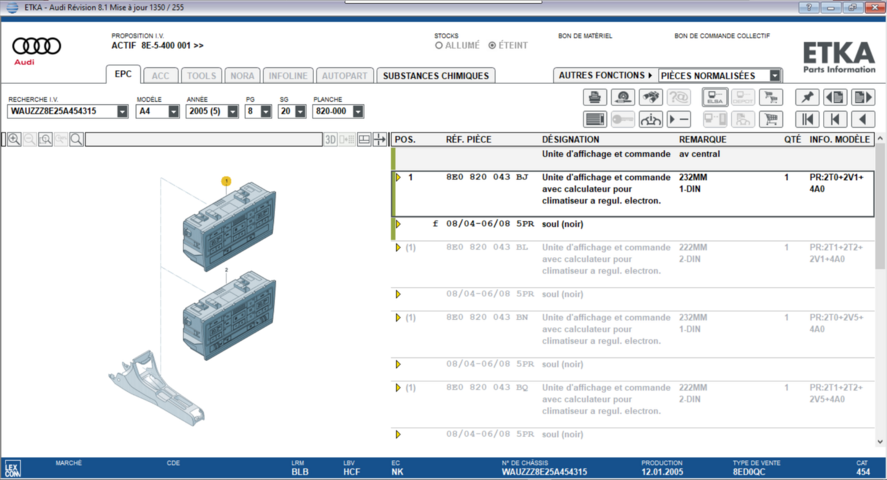Open the MODÈLE A4 dropdown
This screenshot has height=480, width=887.
(x=173, y=111)
